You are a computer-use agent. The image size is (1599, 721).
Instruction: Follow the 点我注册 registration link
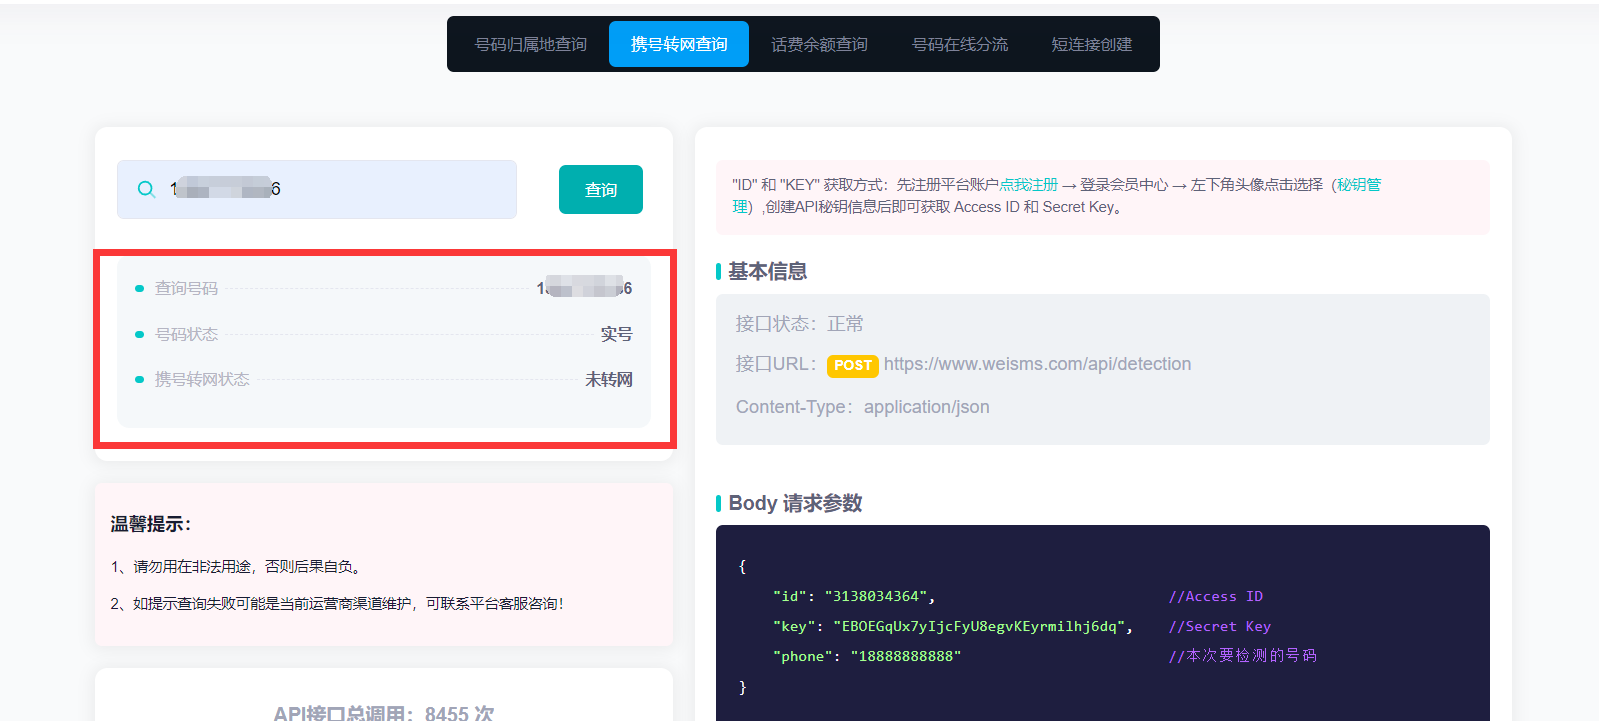click(x=1028, y=185)
